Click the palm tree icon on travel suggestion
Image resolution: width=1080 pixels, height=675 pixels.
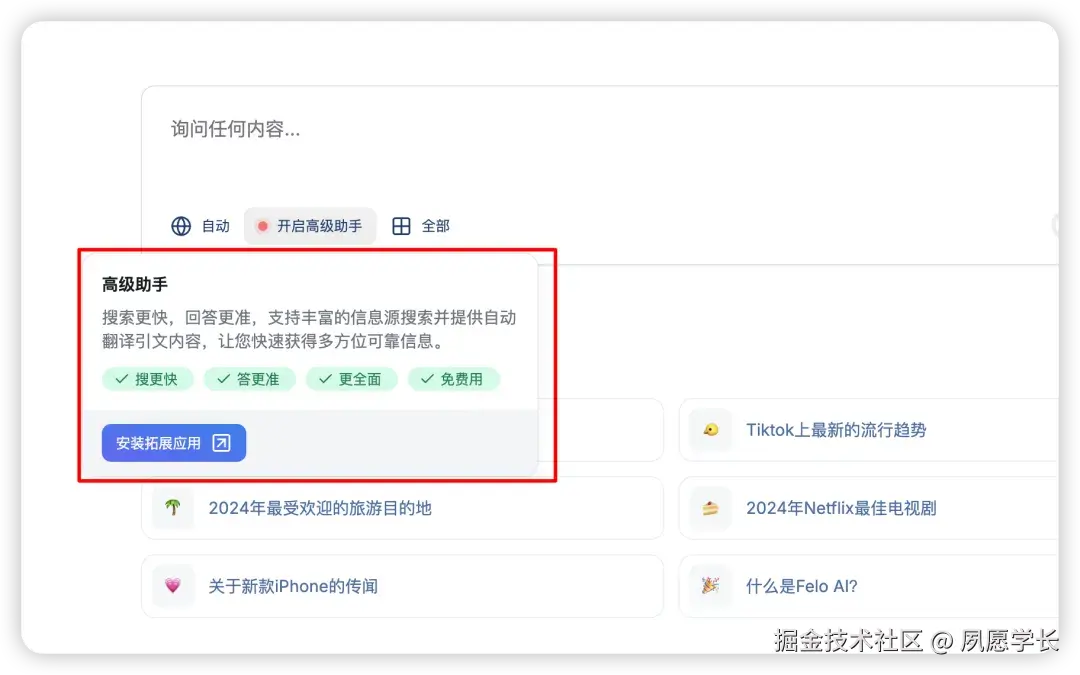(x=172, y=507)
